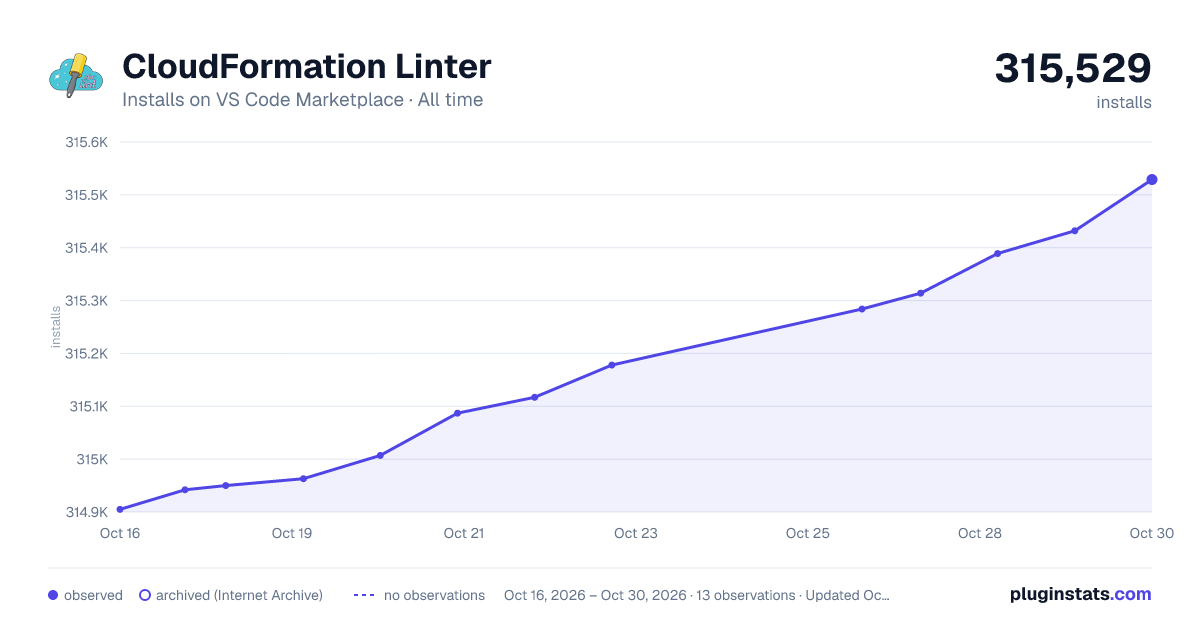Click the 'CloudFormation Linter' title
The height and width of the screenshot is (630, 1200).
pos(307,67)
